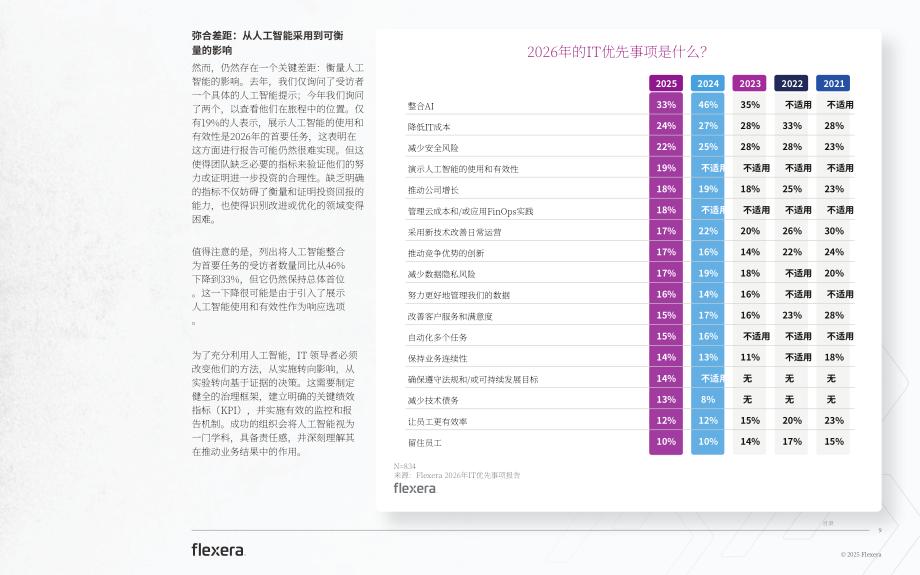Select the 2025 column header

tap(666, 83)
